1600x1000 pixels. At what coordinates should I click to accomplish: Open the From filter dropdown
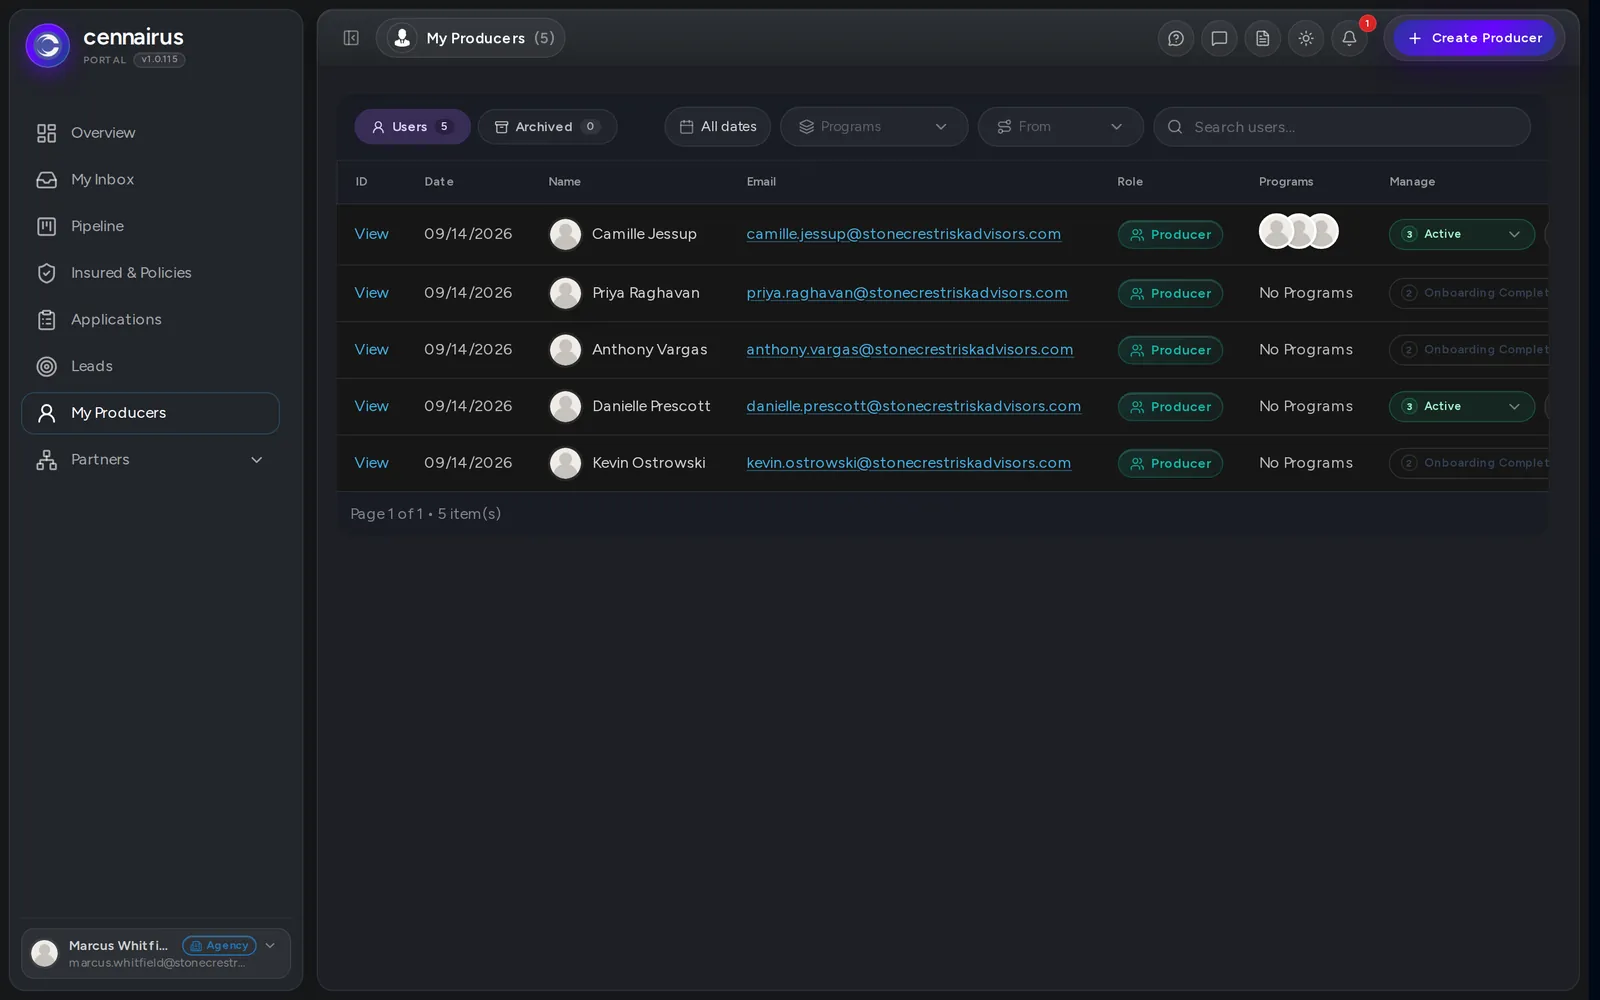[1060, 127]
